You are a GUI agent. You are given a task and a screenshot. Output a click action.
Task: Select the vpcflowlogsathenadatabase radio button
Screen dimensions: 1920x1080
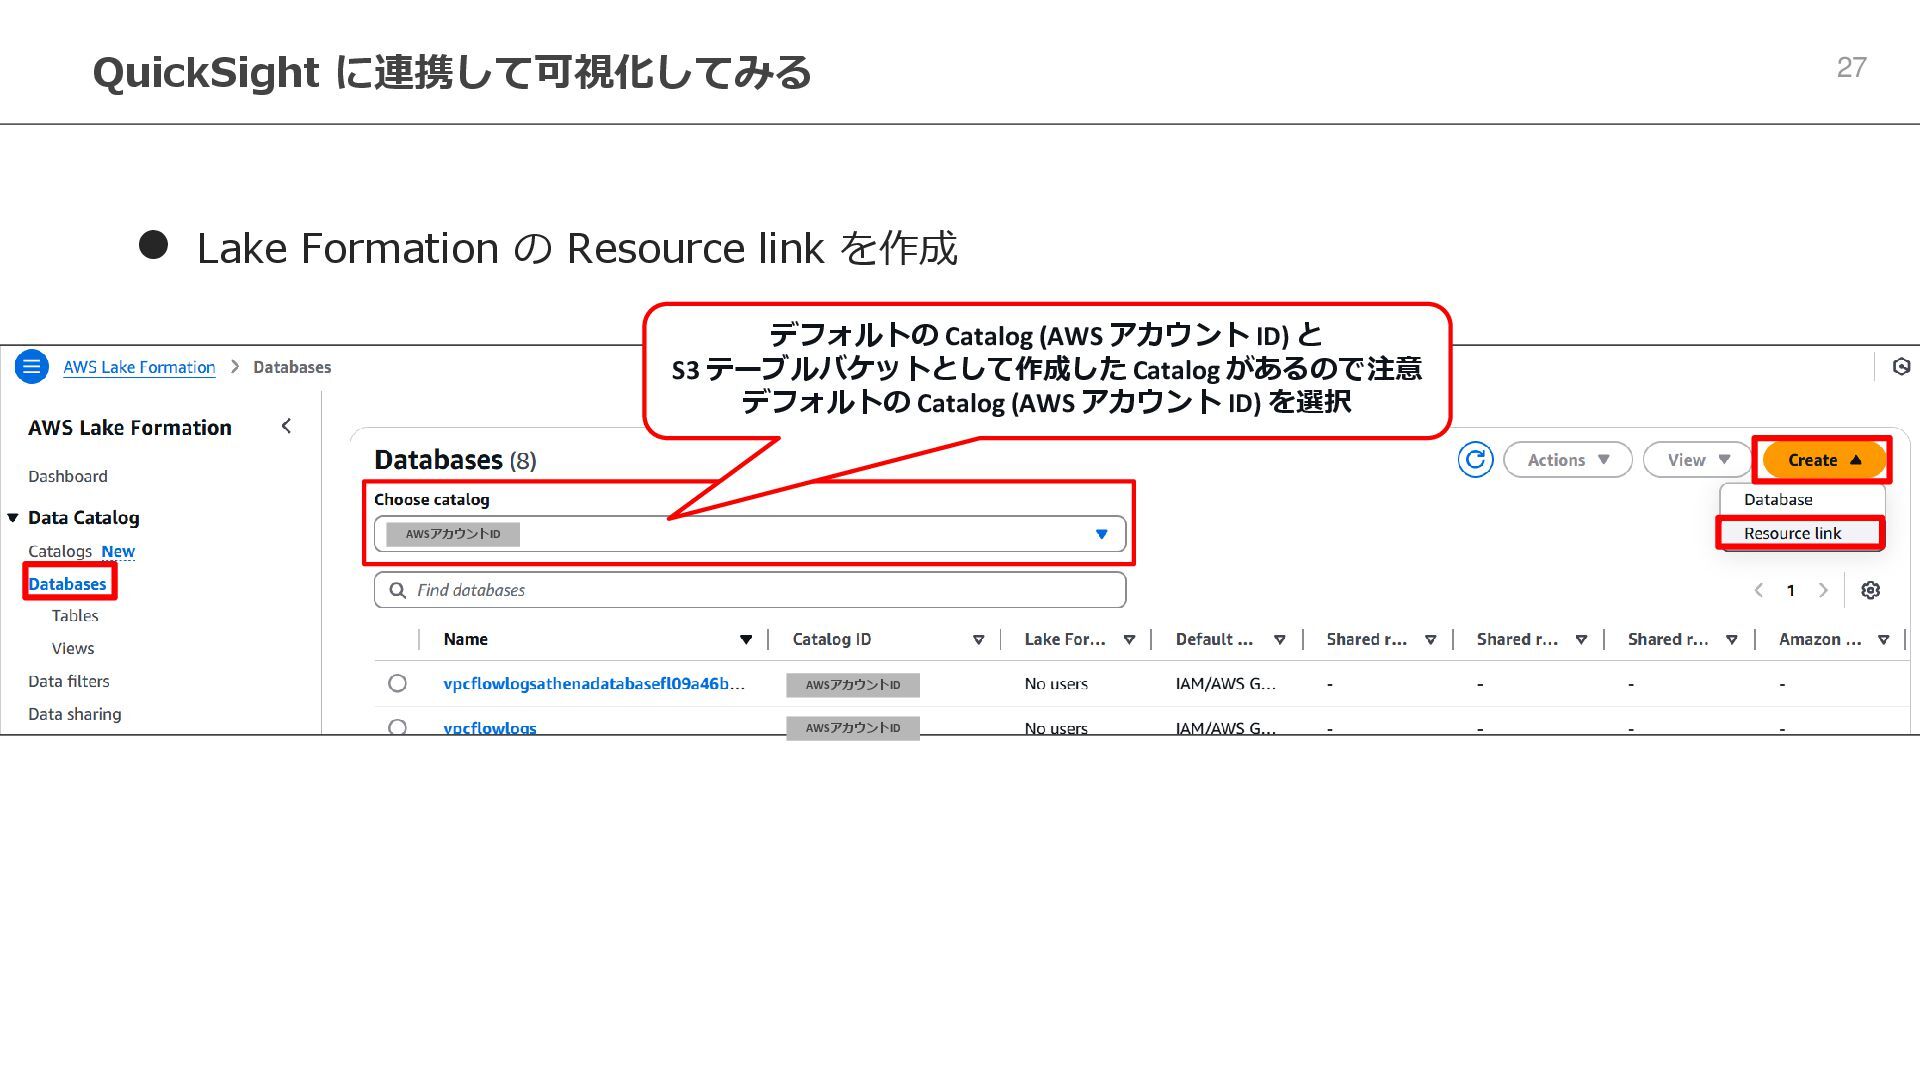397,684
